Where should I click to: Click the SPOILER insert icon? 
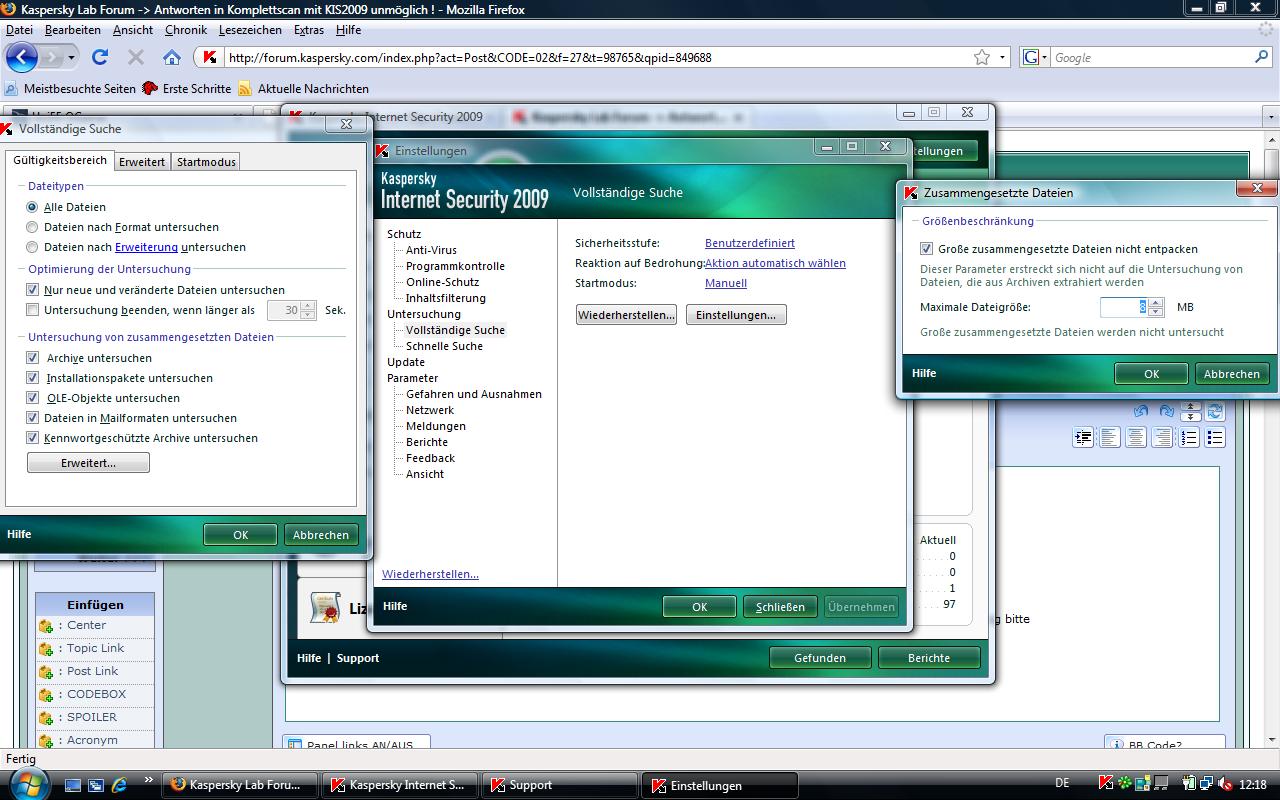[46, 718]
